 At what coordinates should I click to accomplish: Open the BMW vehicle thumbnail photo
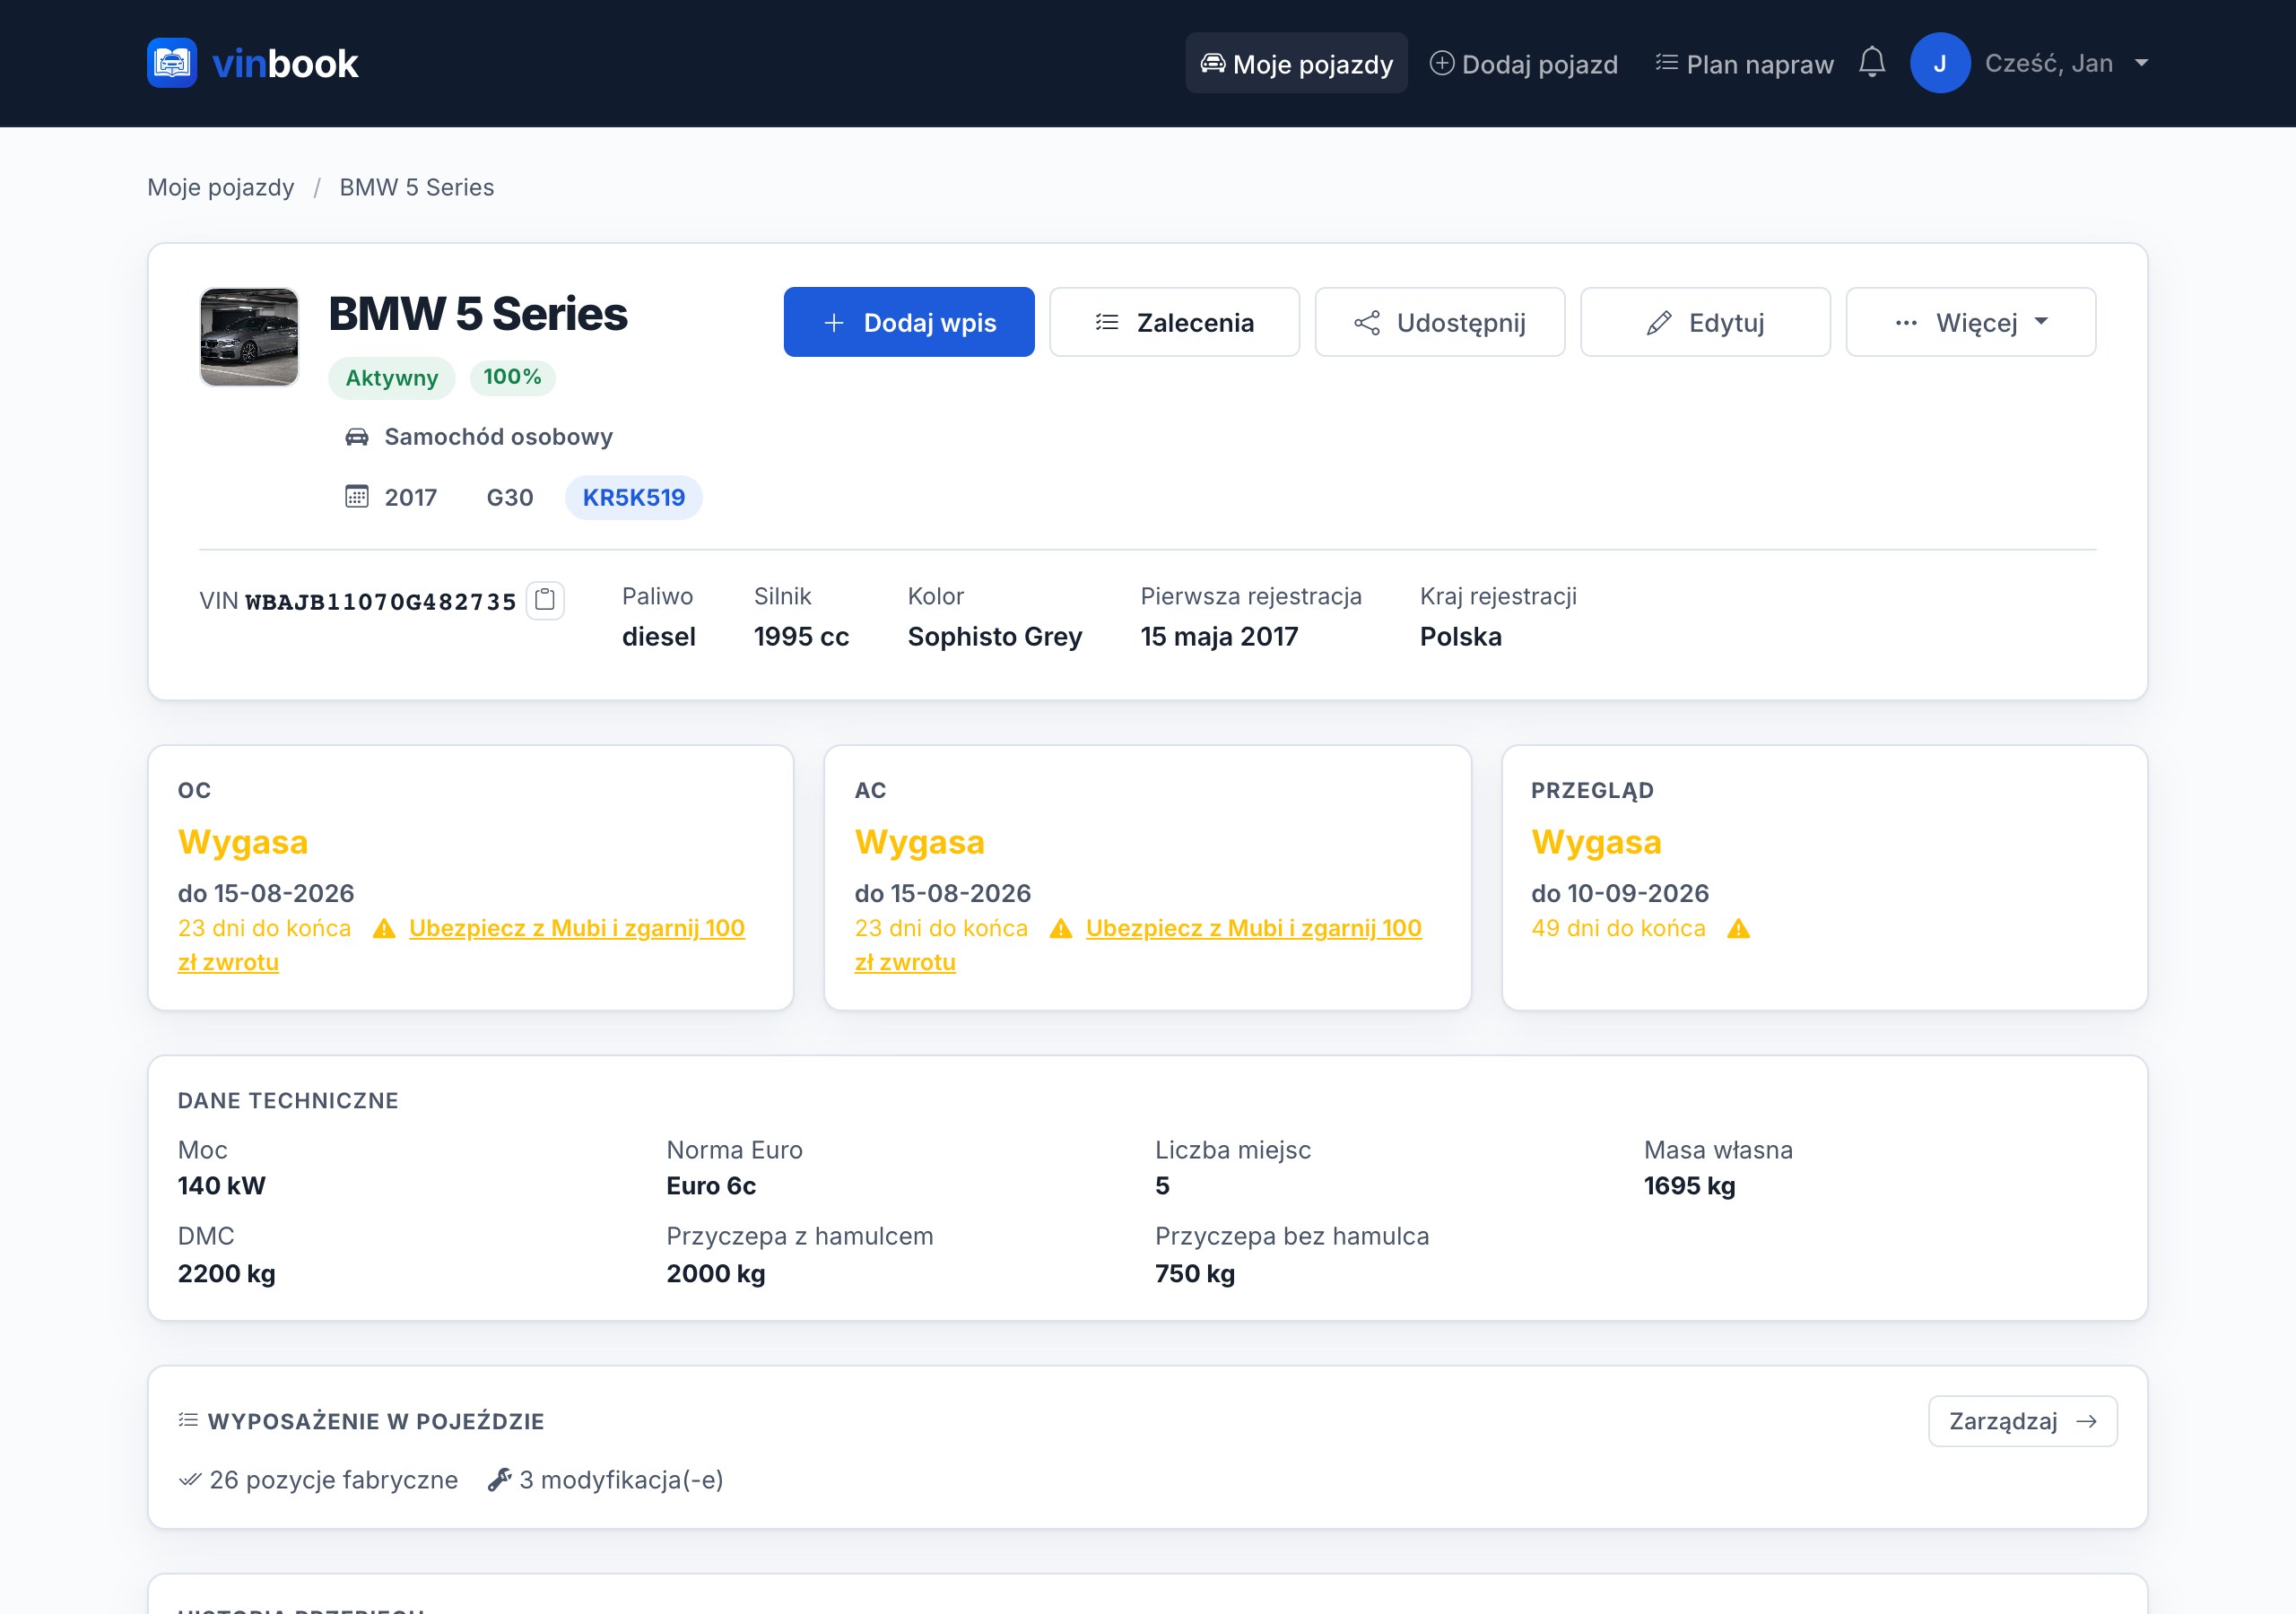[x=249, y=337]
